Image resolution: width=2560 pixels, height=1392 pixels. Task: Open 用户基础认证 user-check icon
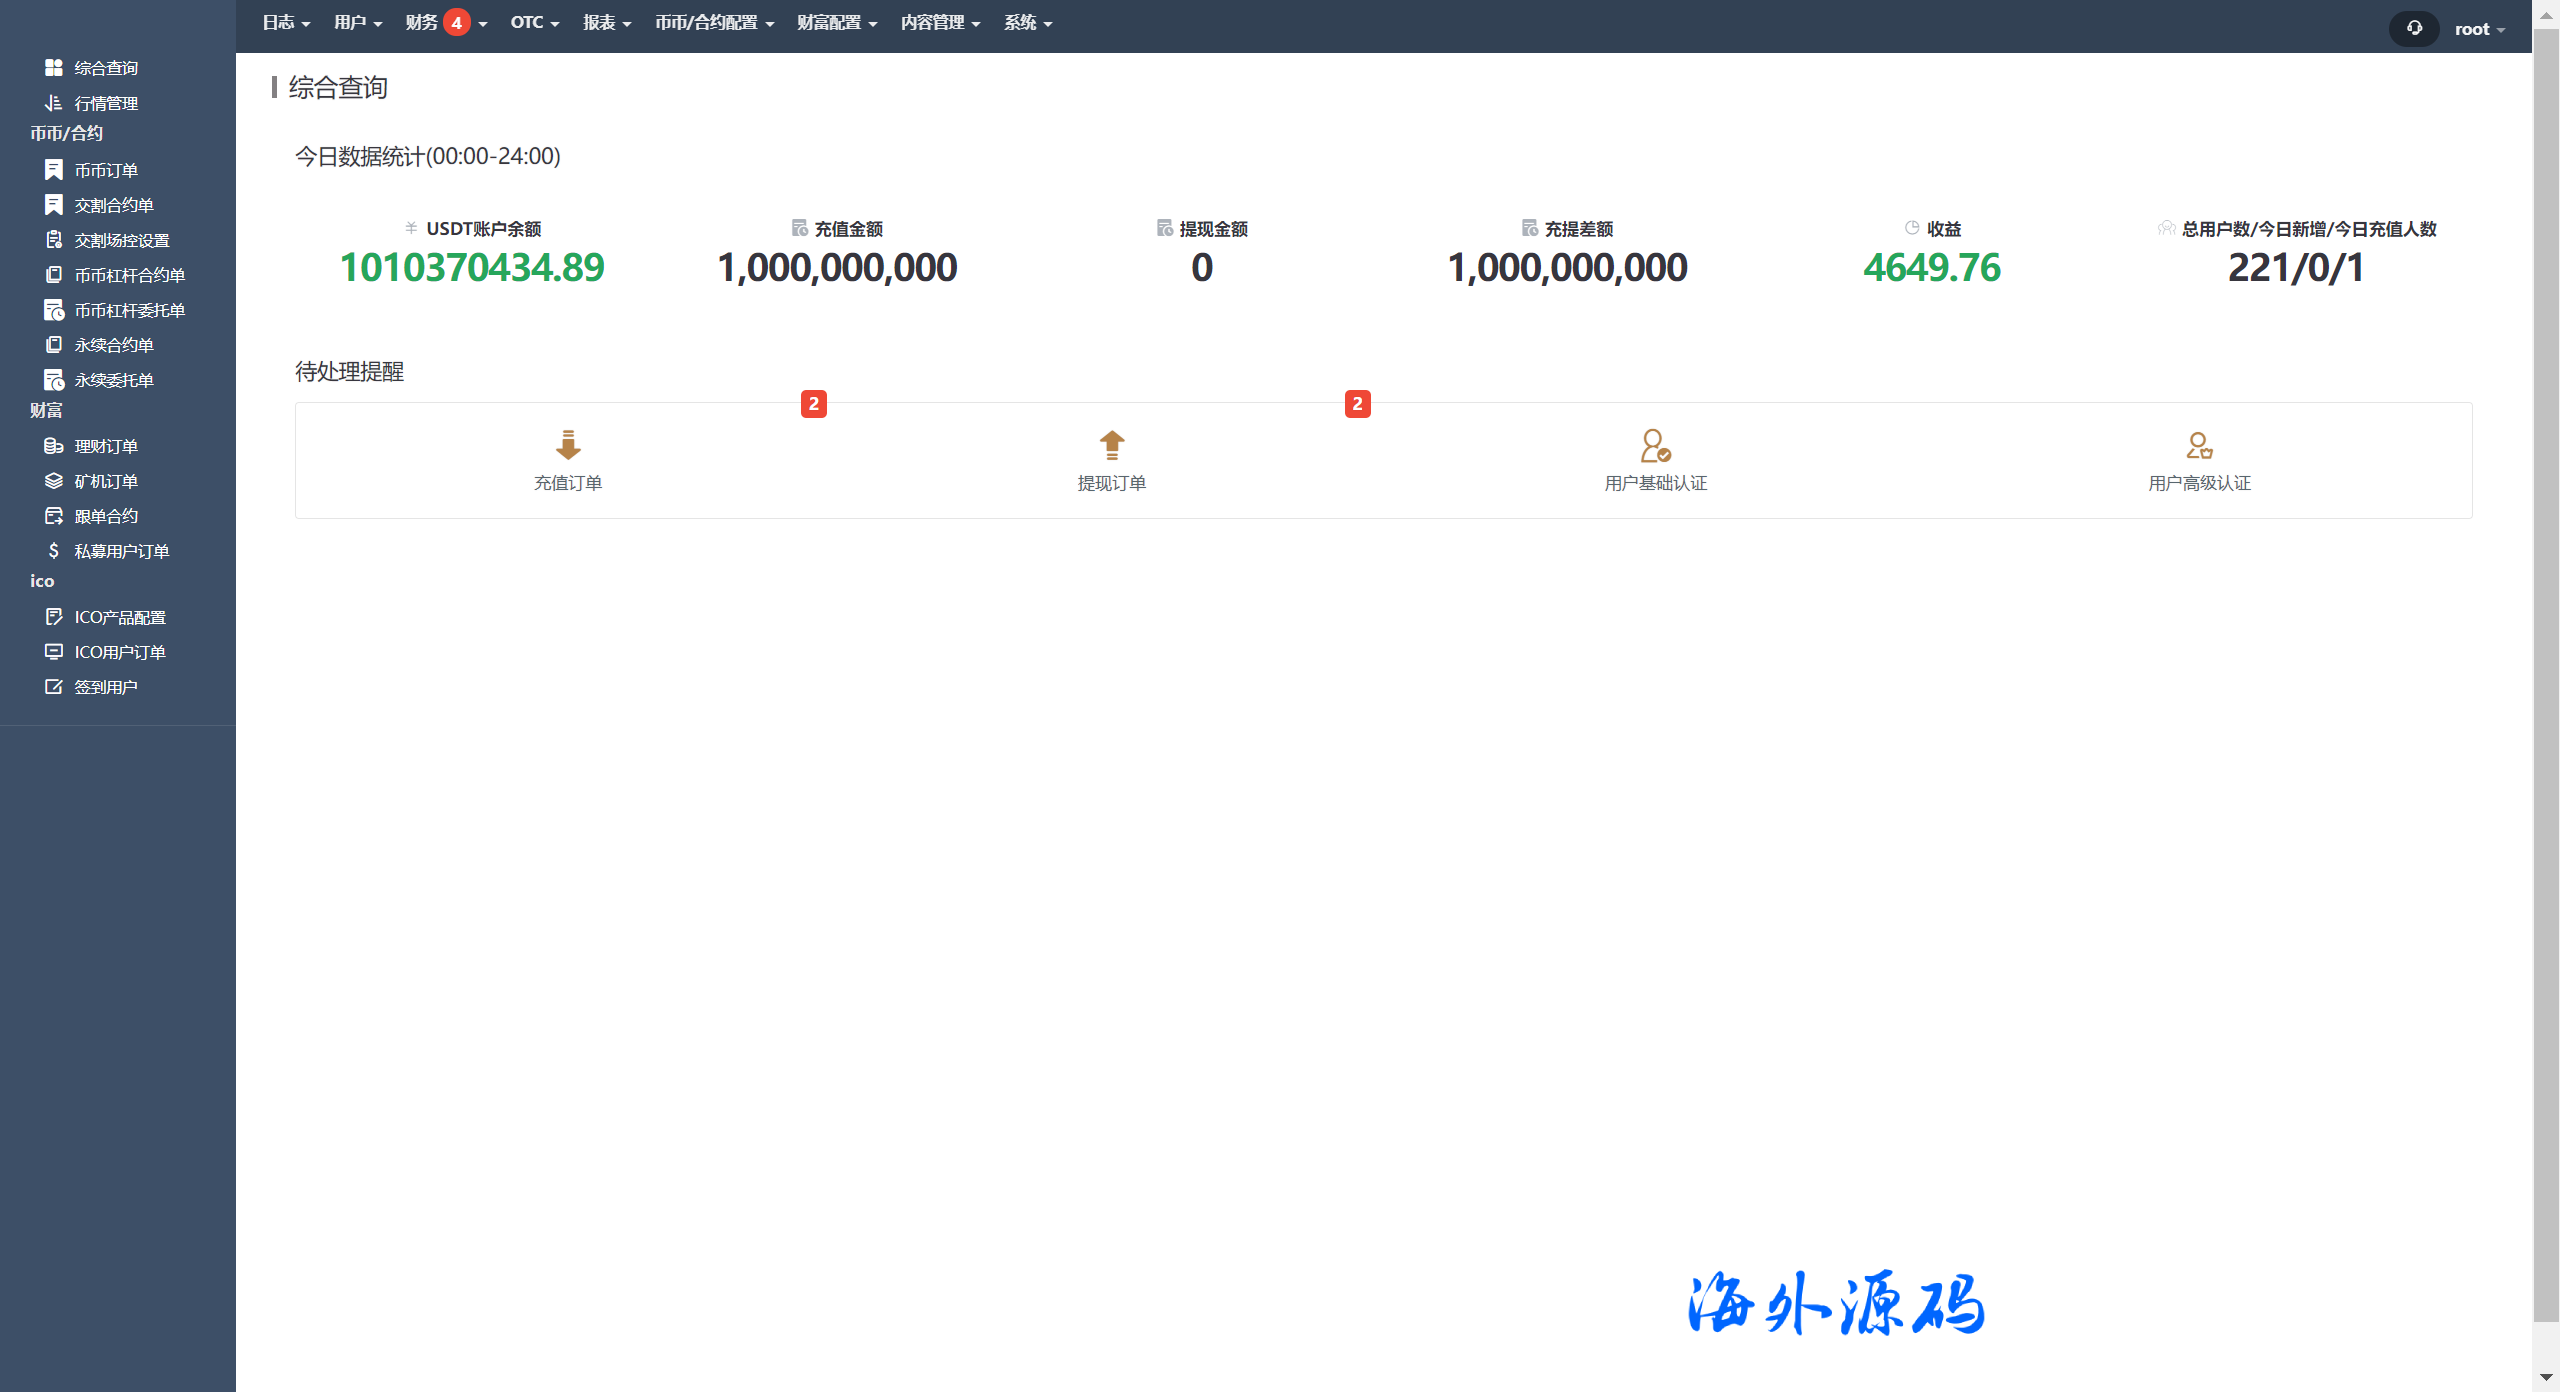tap(1655, 445)
